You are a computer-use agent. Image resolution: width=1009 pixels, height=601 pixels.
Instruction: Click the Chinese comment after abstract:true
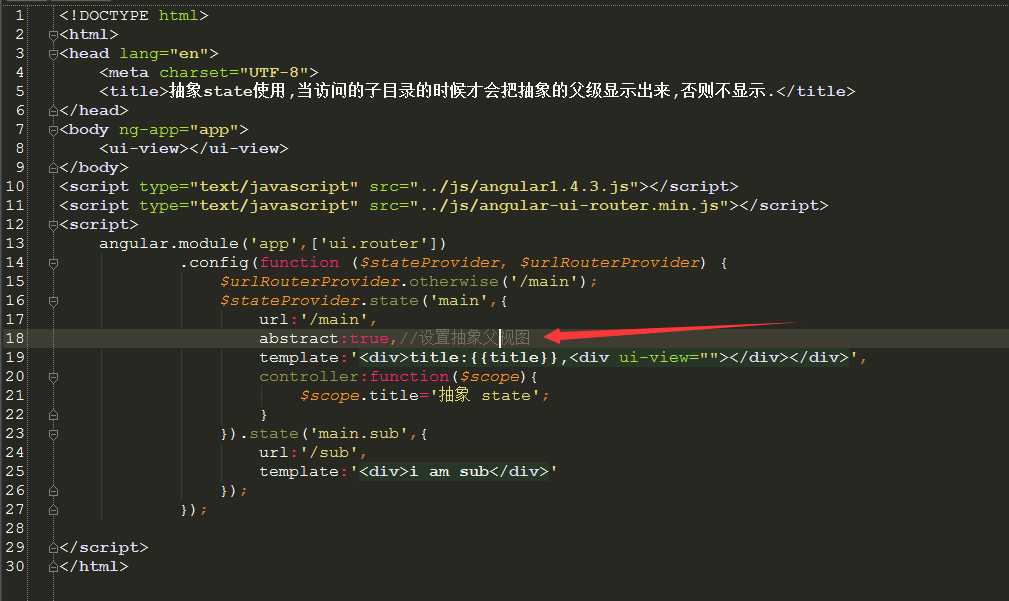[x=465, y=338]
